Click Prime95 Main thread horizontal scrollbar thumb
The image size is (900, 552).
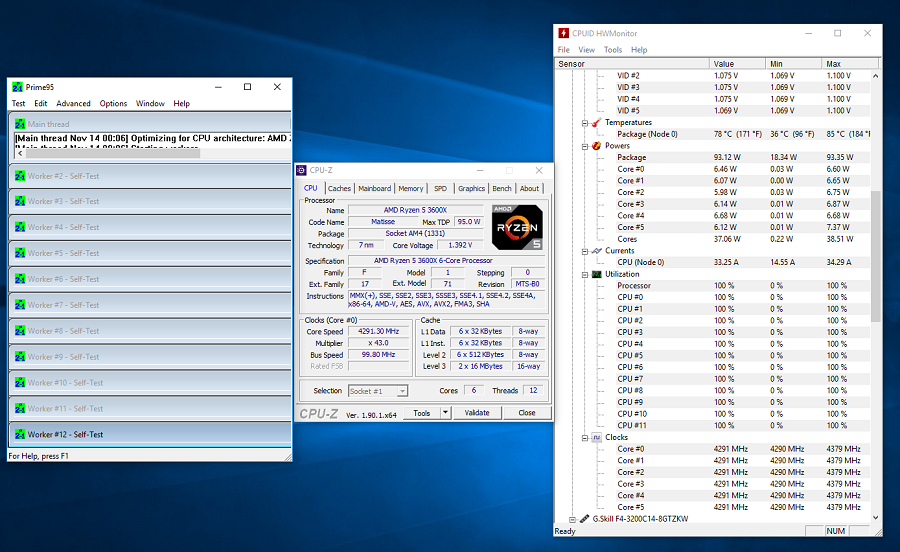coord(112,154)
